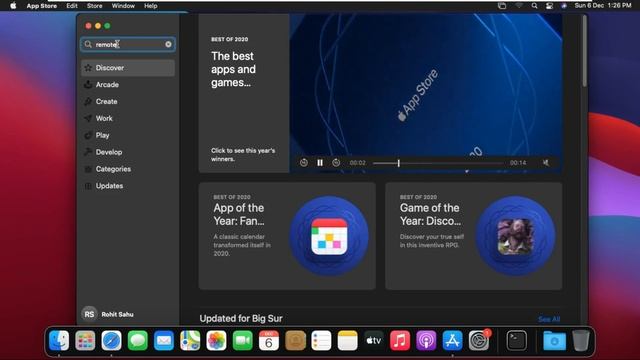Open the date and time in menu bar
The height and width of the screenshot is (360, 640).
pos(603,6)
